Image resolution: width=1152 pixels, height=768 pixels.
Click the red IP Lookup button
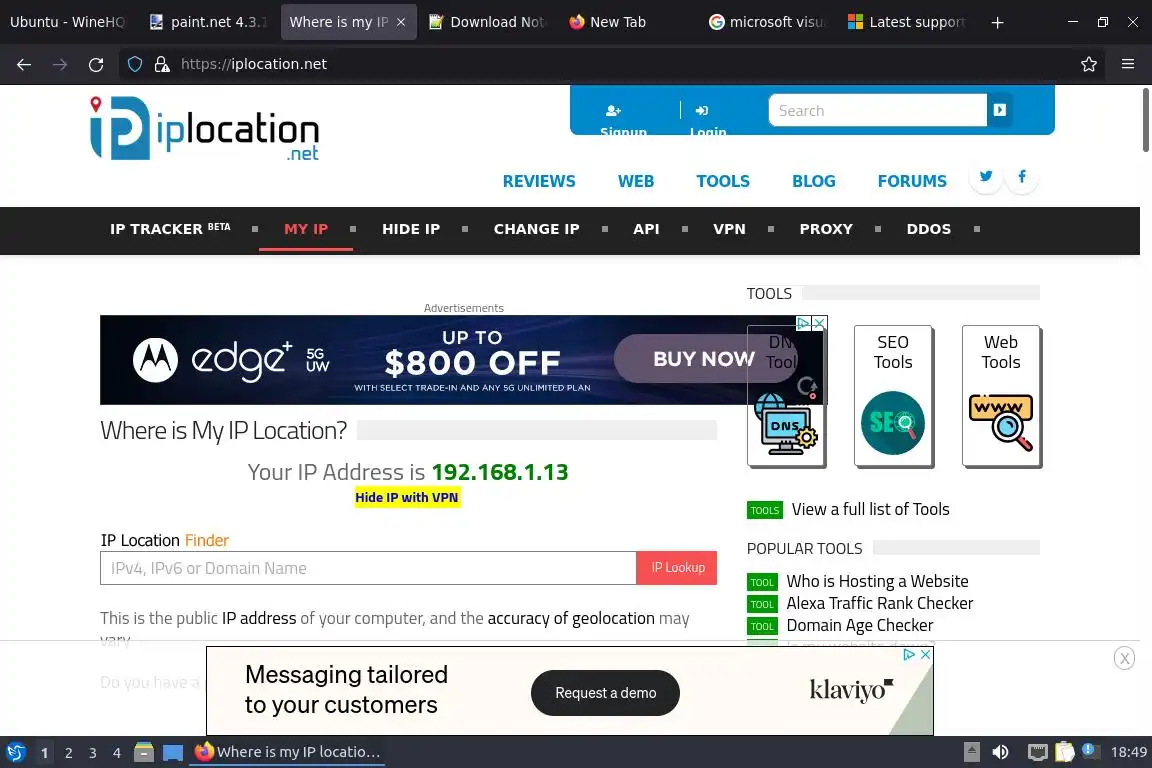pyautogui.click(x=677, y=568)
